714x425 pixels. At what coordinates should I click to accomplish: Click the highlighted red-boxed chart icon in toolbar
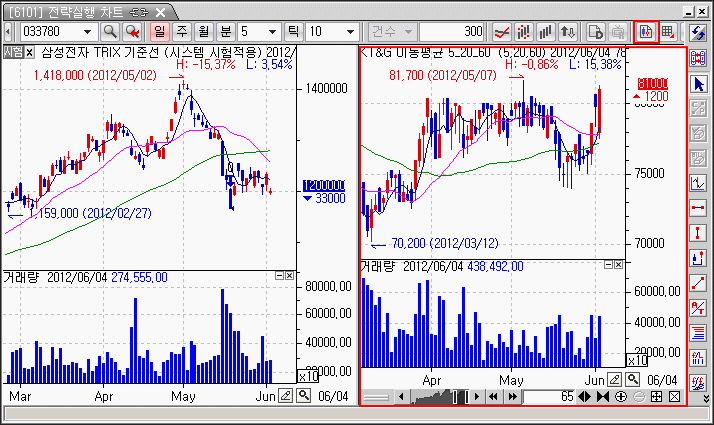click(645, 31)
